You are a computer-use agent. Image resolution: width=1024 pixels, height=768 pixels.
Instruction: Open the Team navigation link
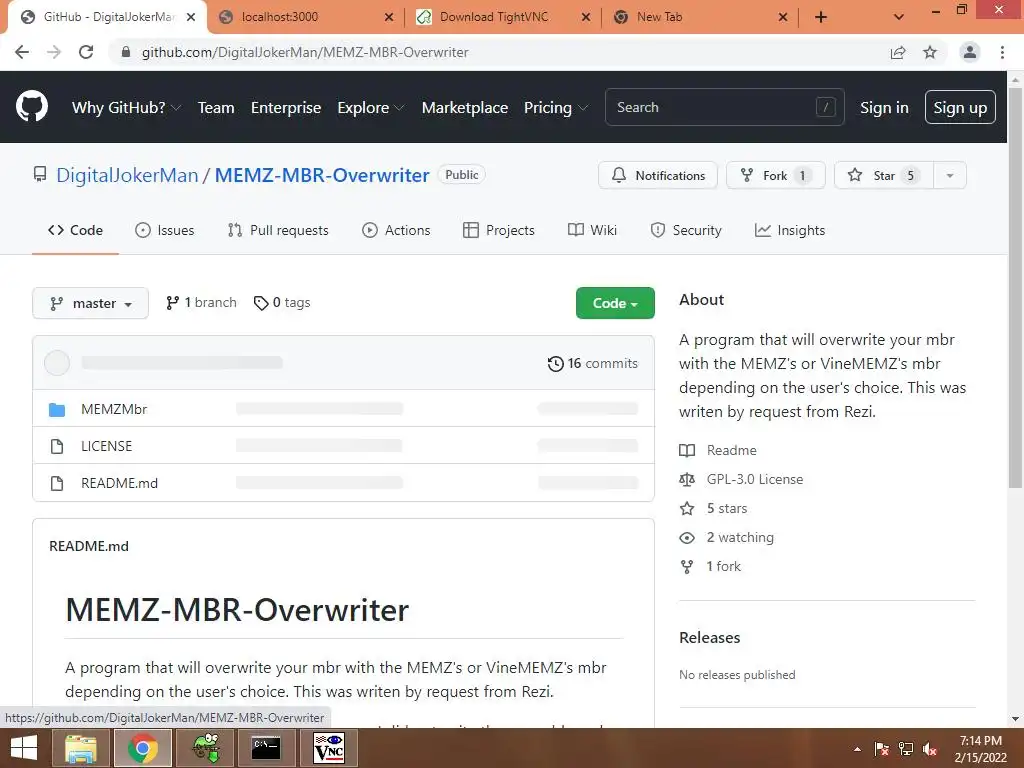(x=216, y=107)
